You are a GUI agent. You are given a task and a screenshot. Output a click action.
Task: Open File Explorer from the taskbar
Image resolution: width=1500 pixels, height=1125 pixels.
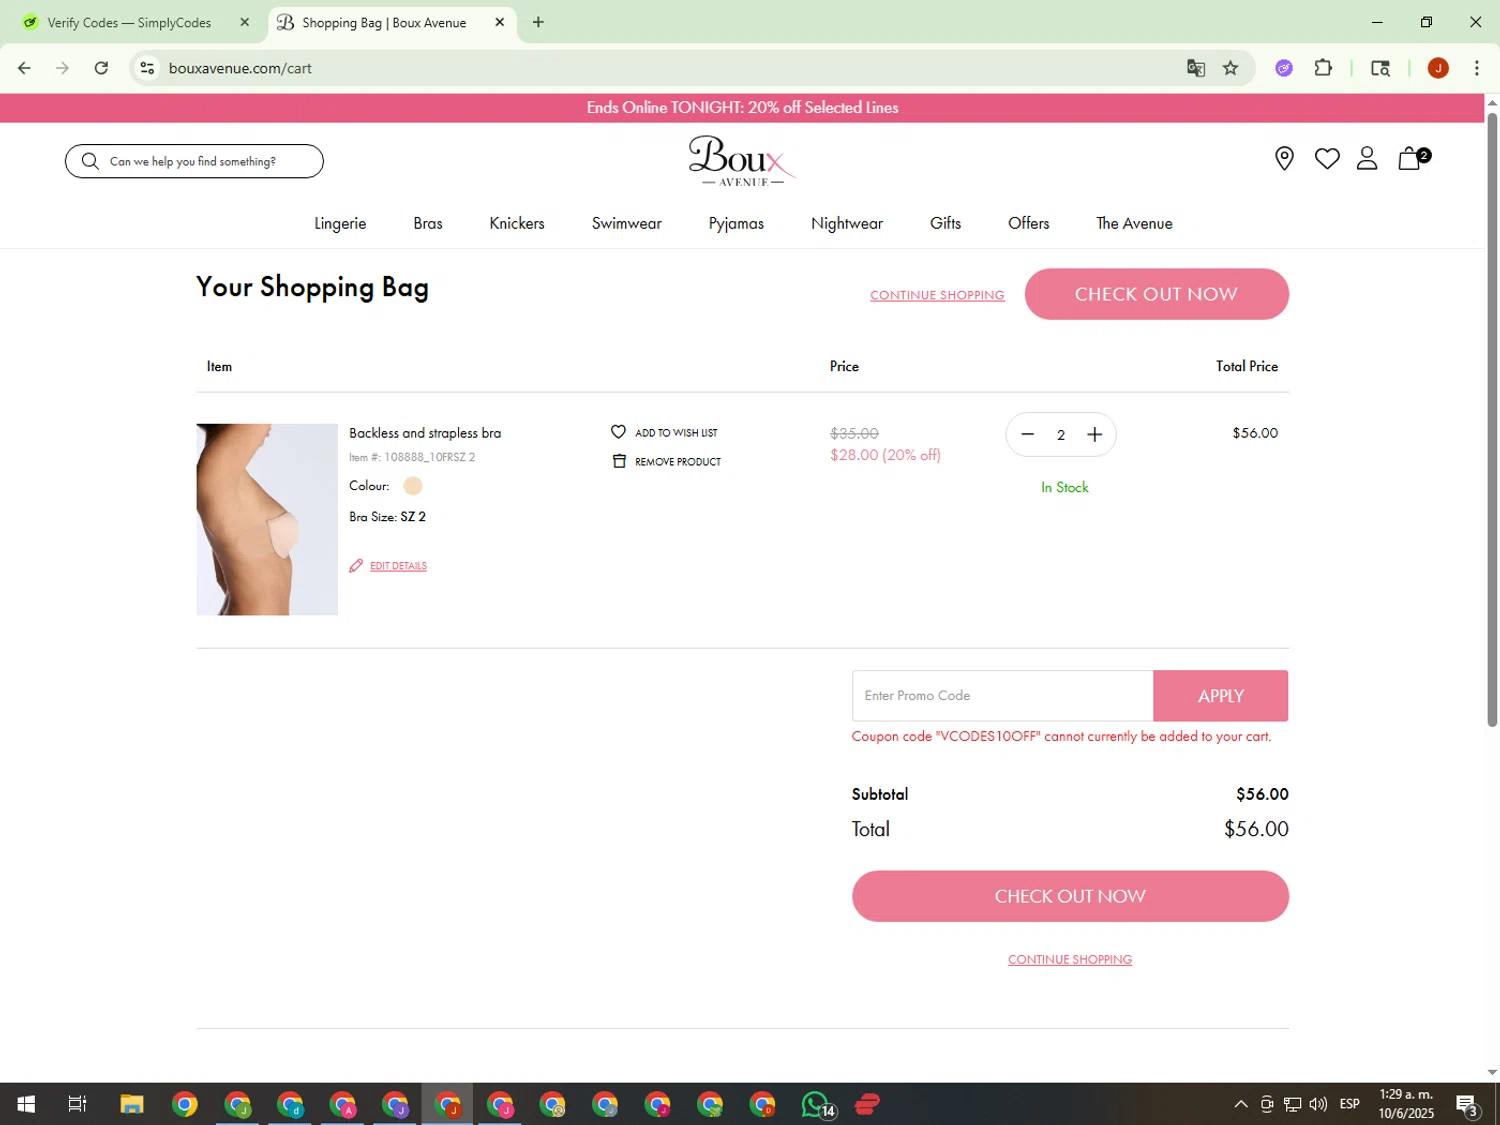pyautogui.click(x=132, y=1104)
